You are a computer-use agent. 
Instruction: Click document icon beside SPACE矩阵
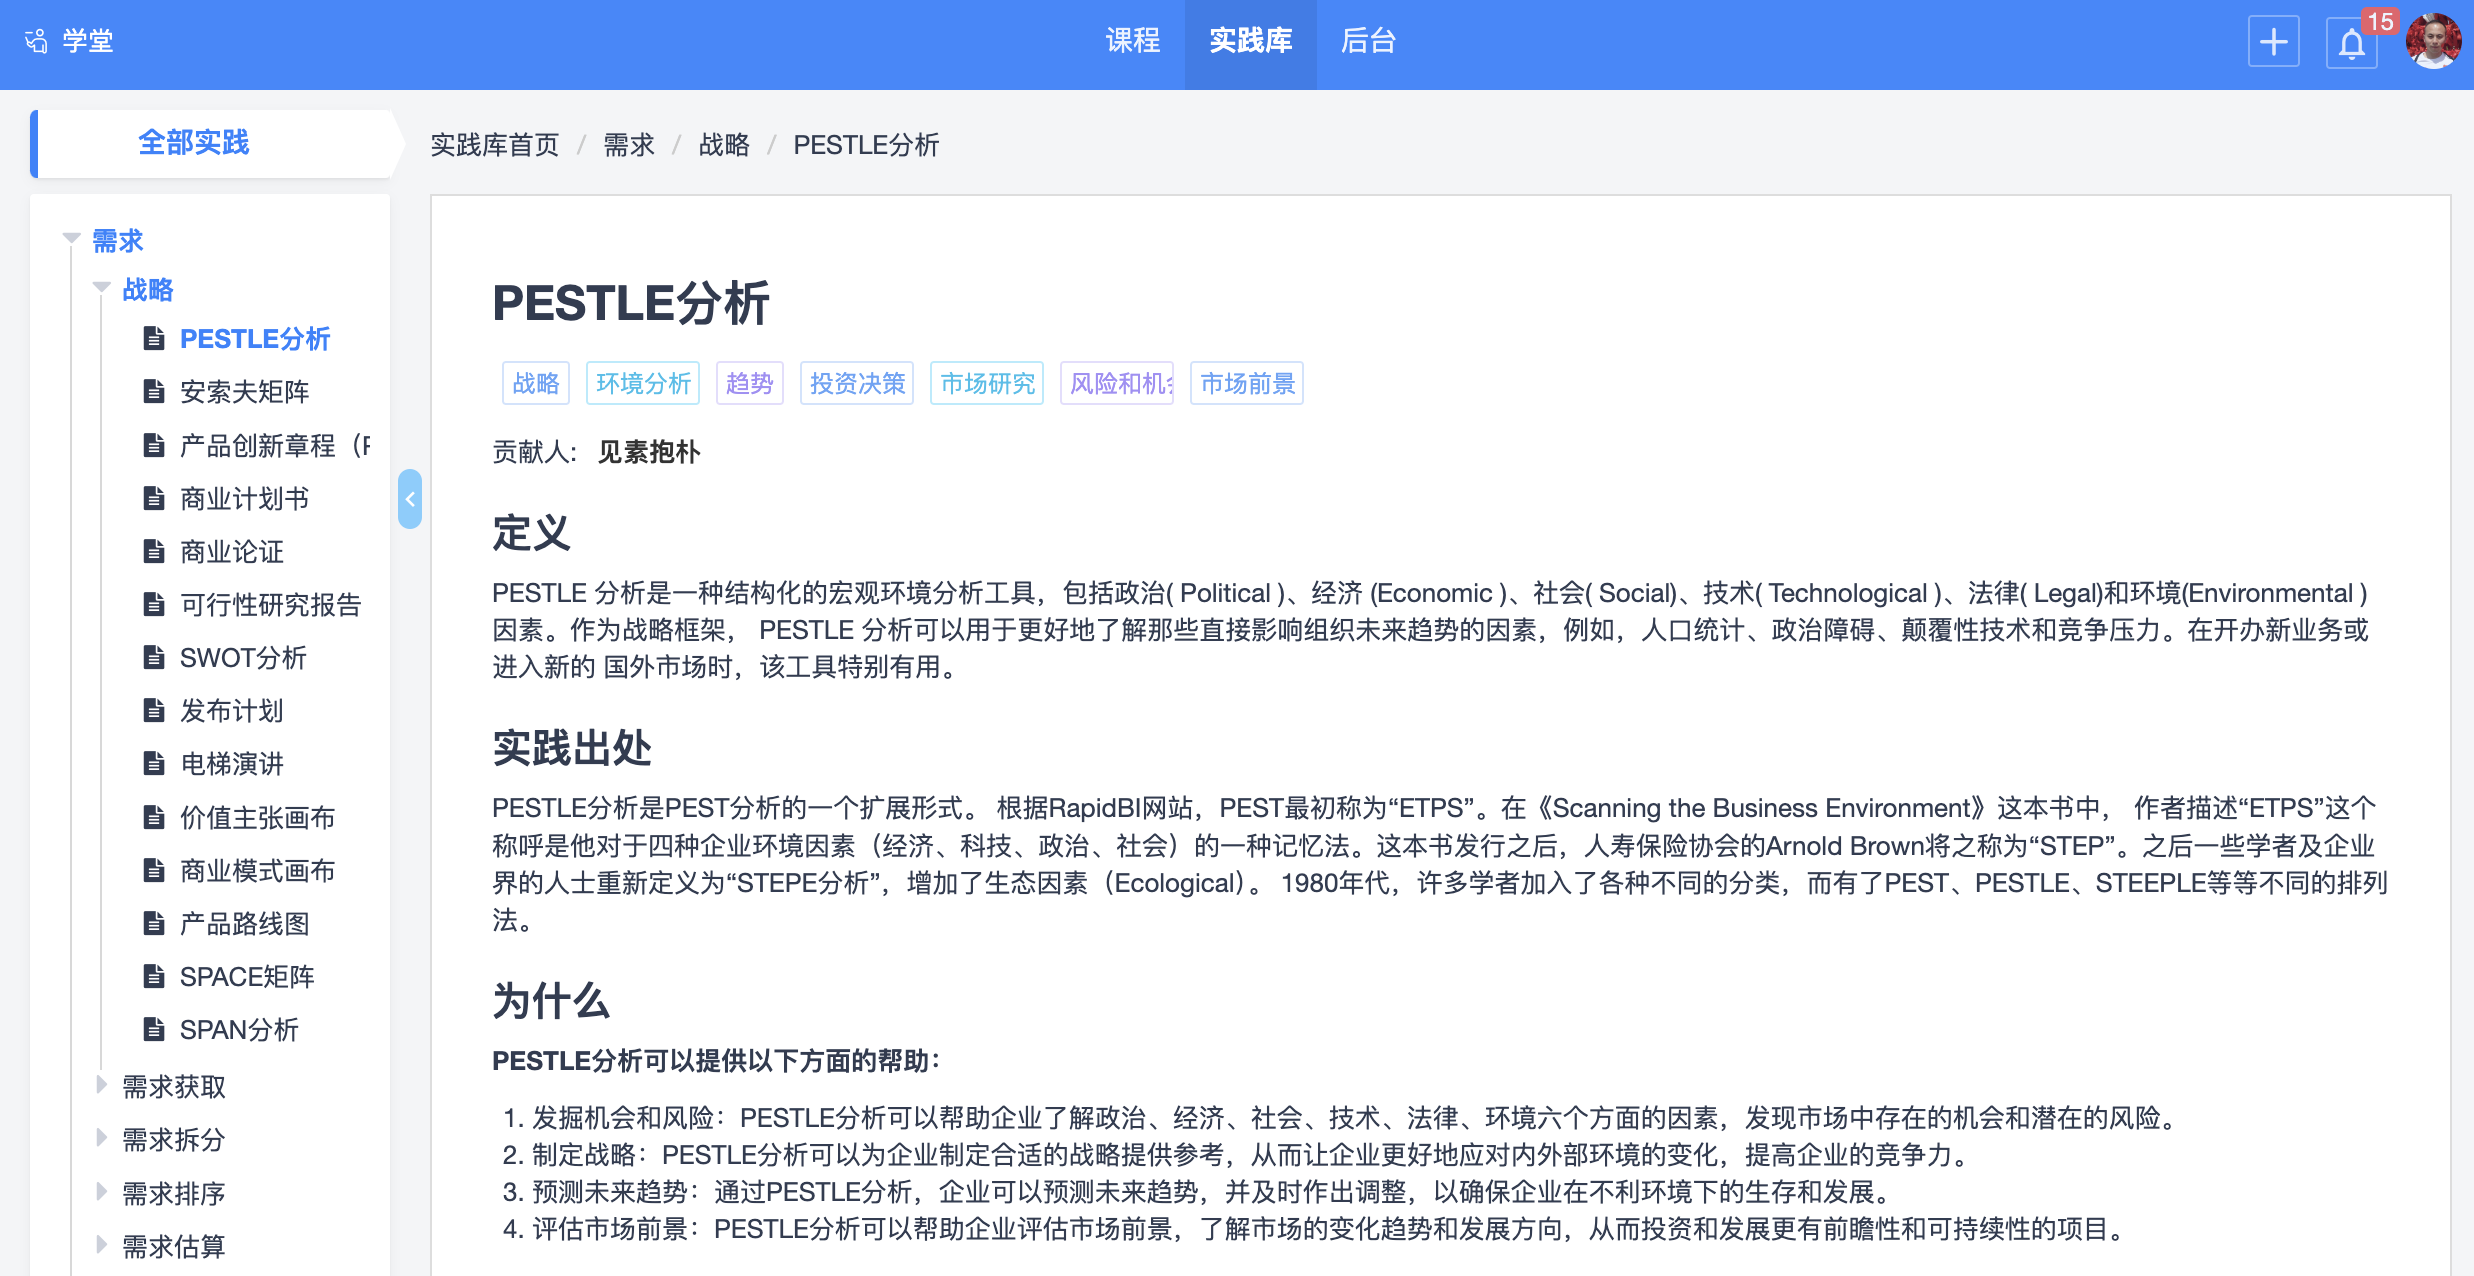[x=154, y=976]
